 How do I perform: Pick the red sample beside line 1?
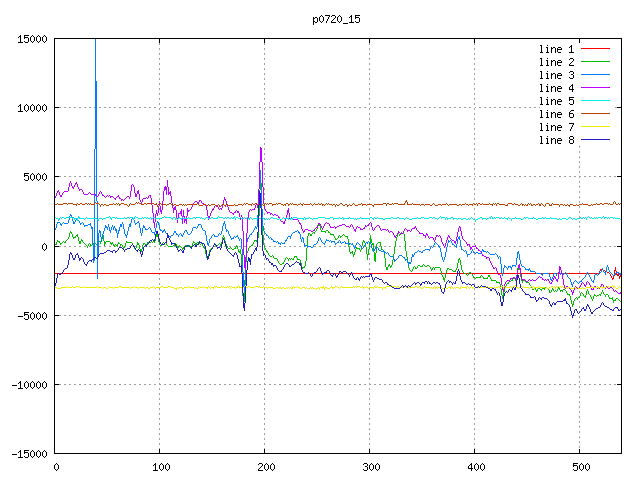point(595,49)
